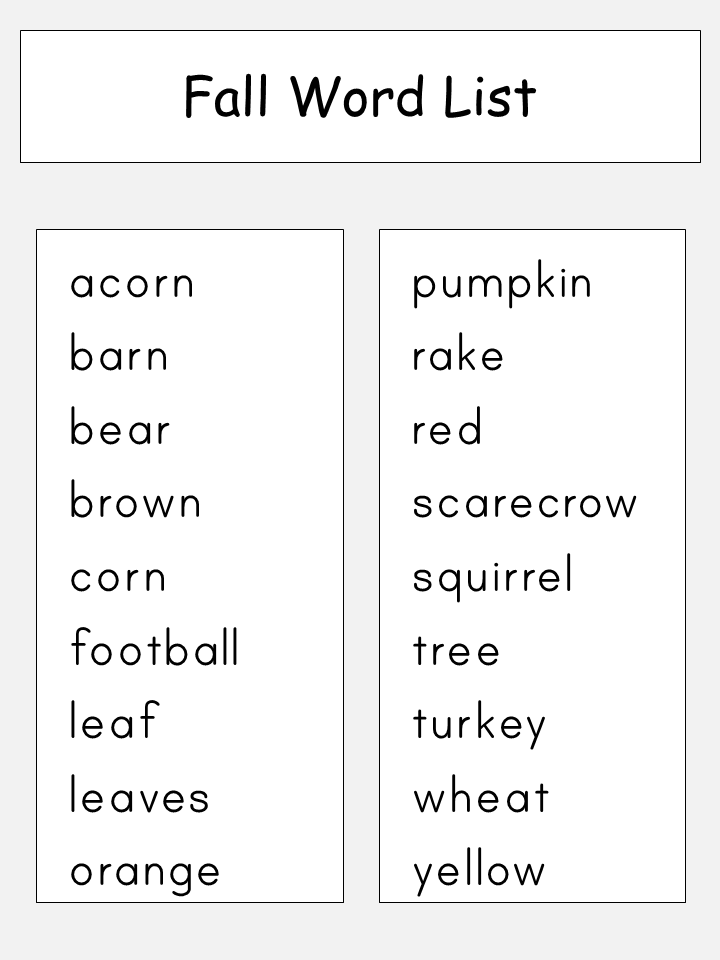Click the word football
Screen dimensions: 720x960
(x=154, y=647)
